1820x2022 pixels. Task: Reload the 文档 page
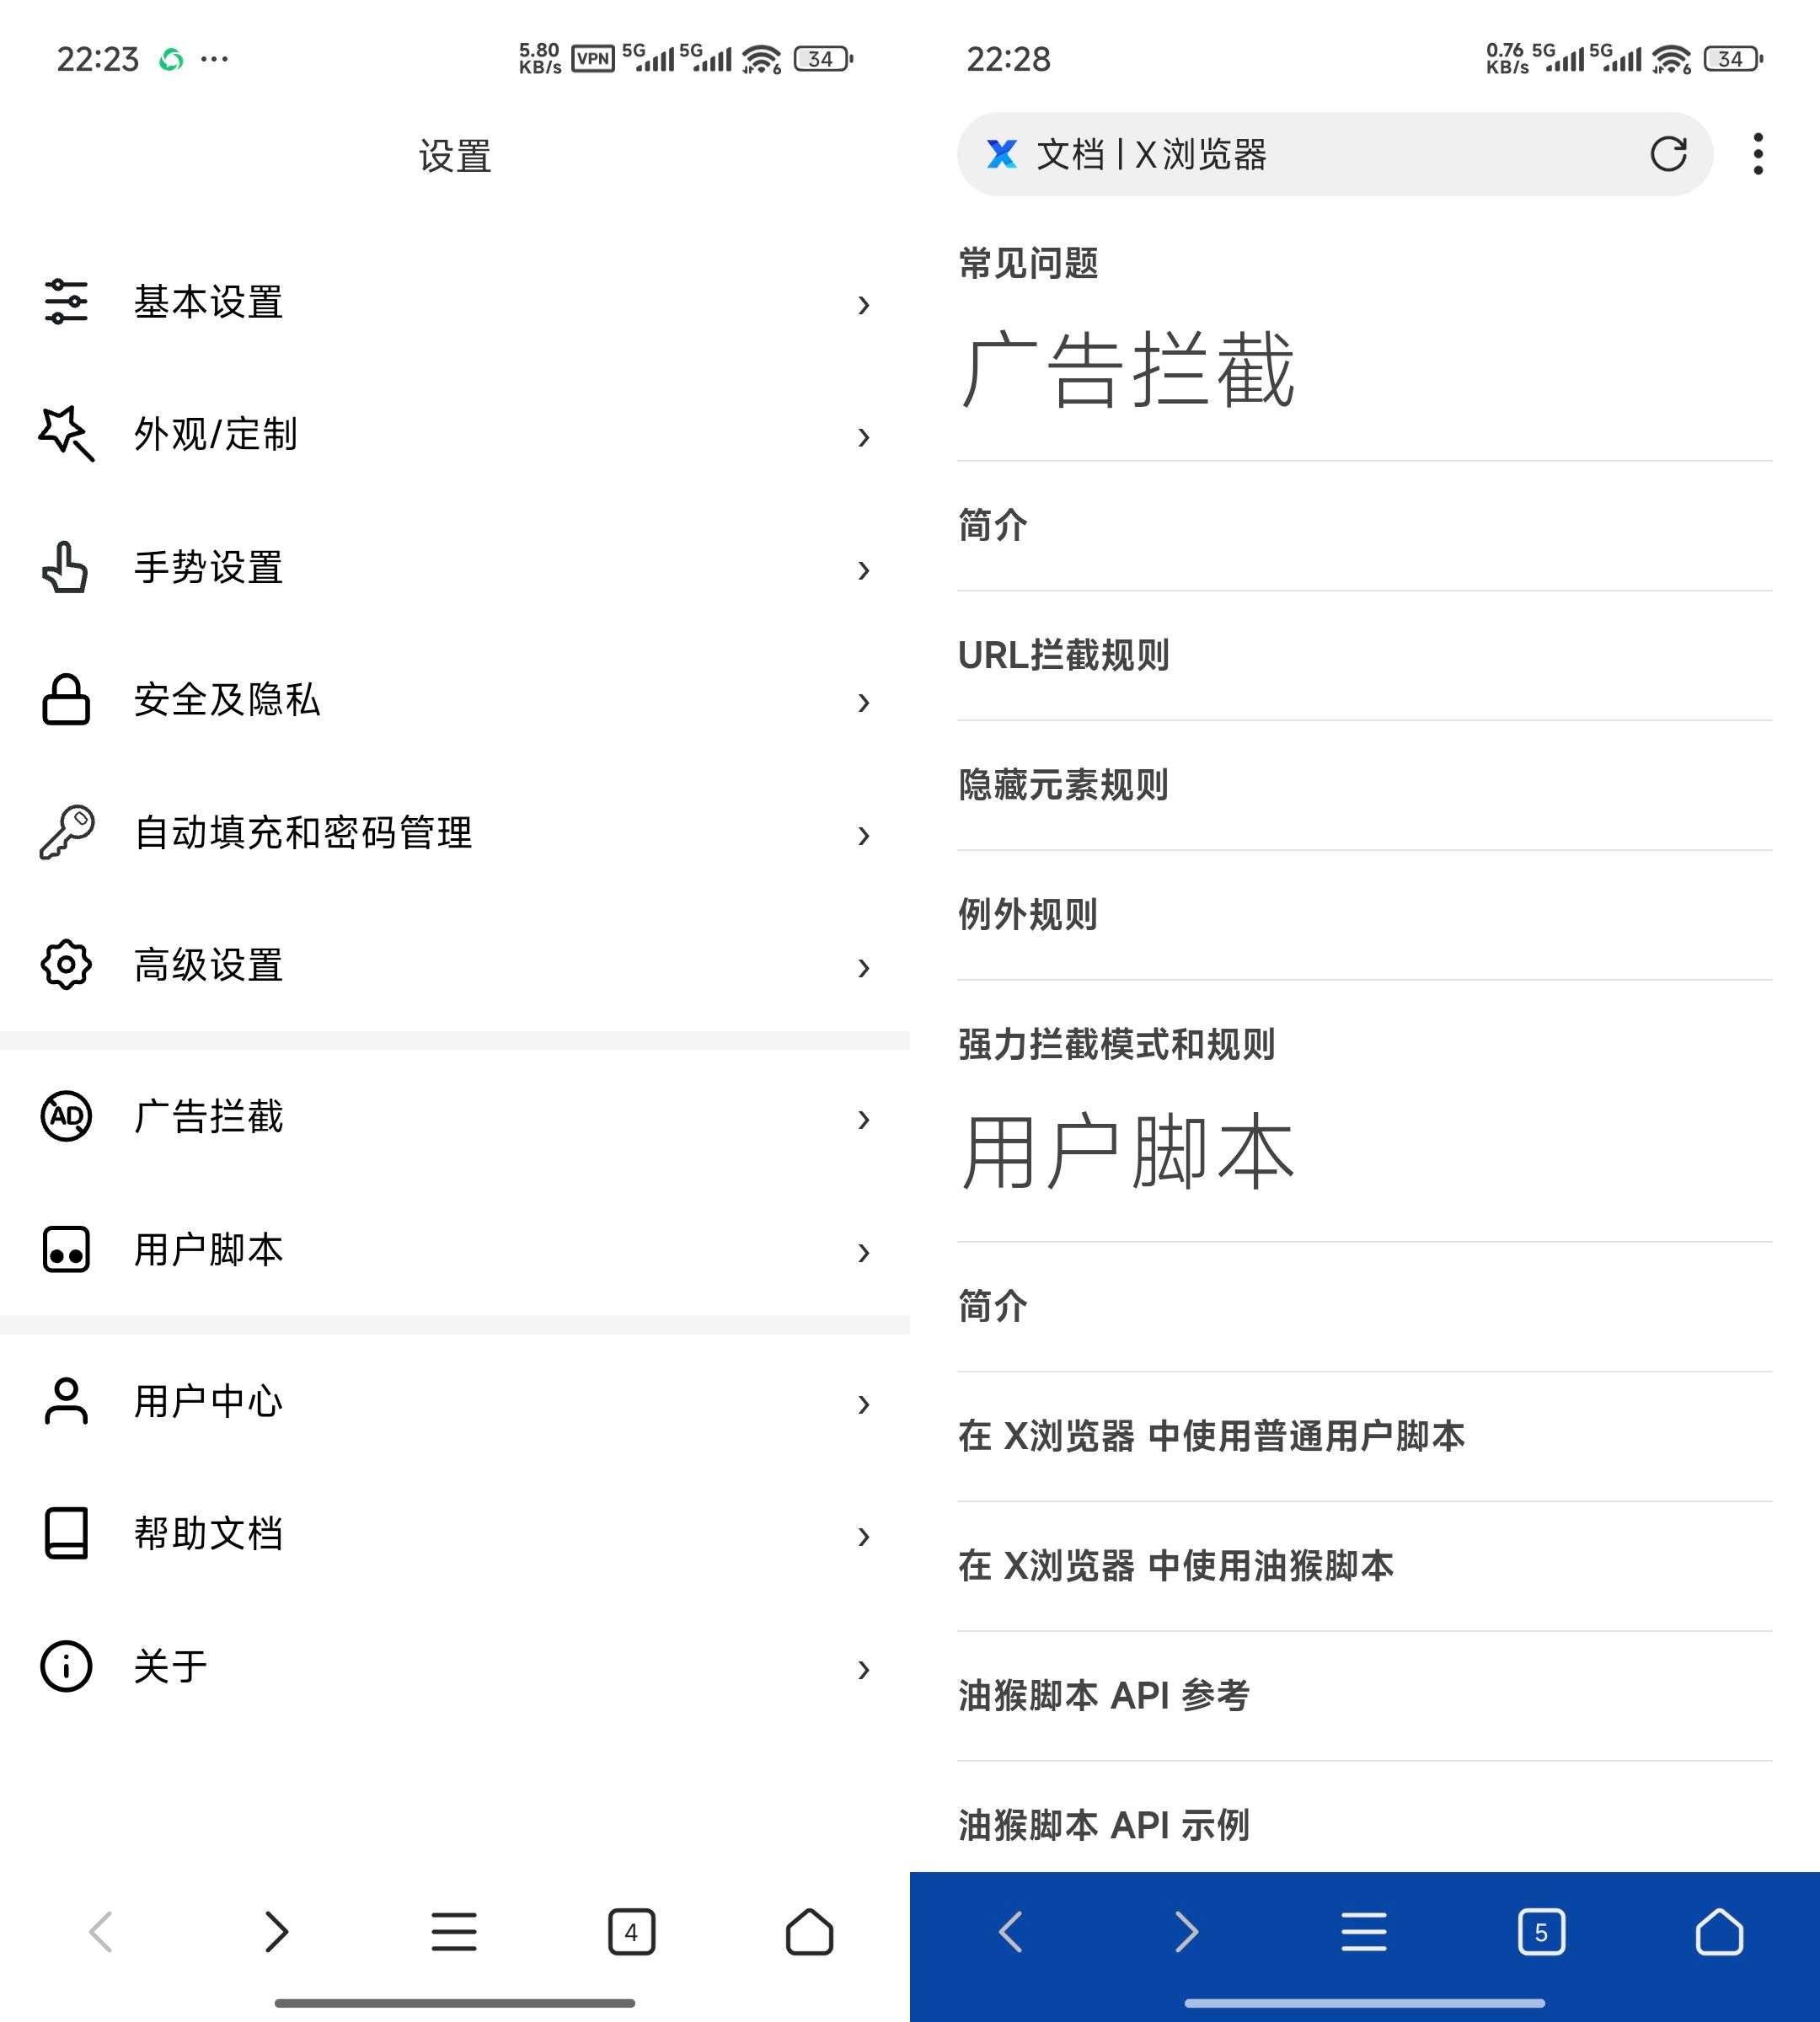click(x=1669, y=154)
